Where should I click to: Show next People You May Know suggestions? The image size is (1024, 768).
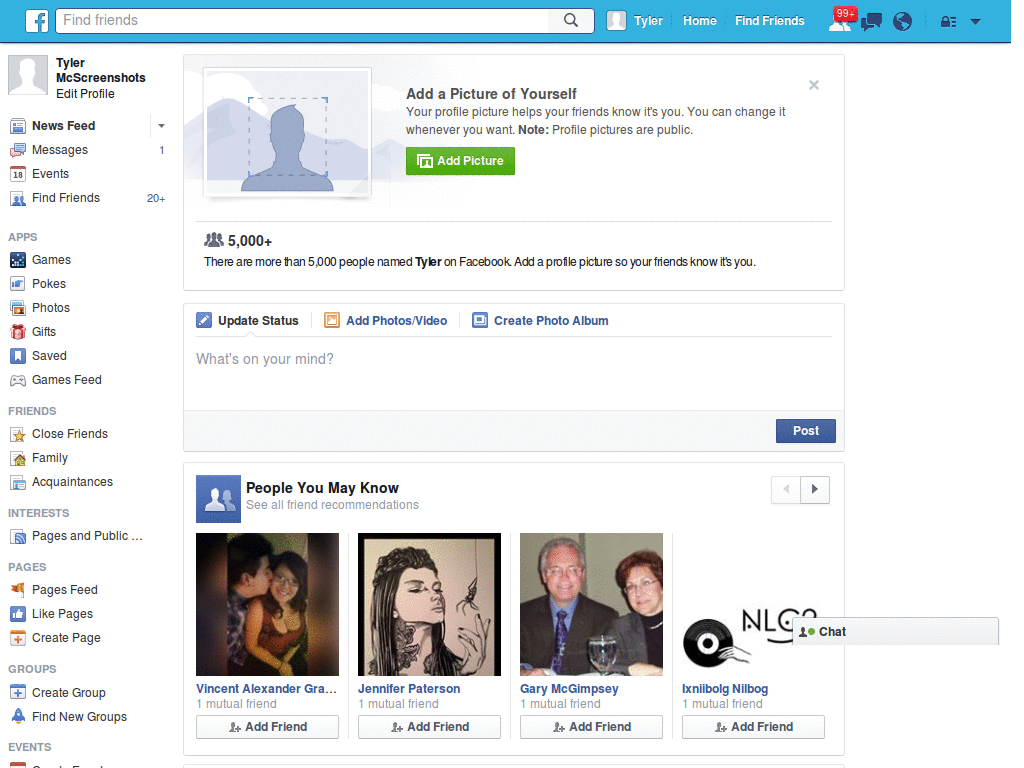coord(814,490)
